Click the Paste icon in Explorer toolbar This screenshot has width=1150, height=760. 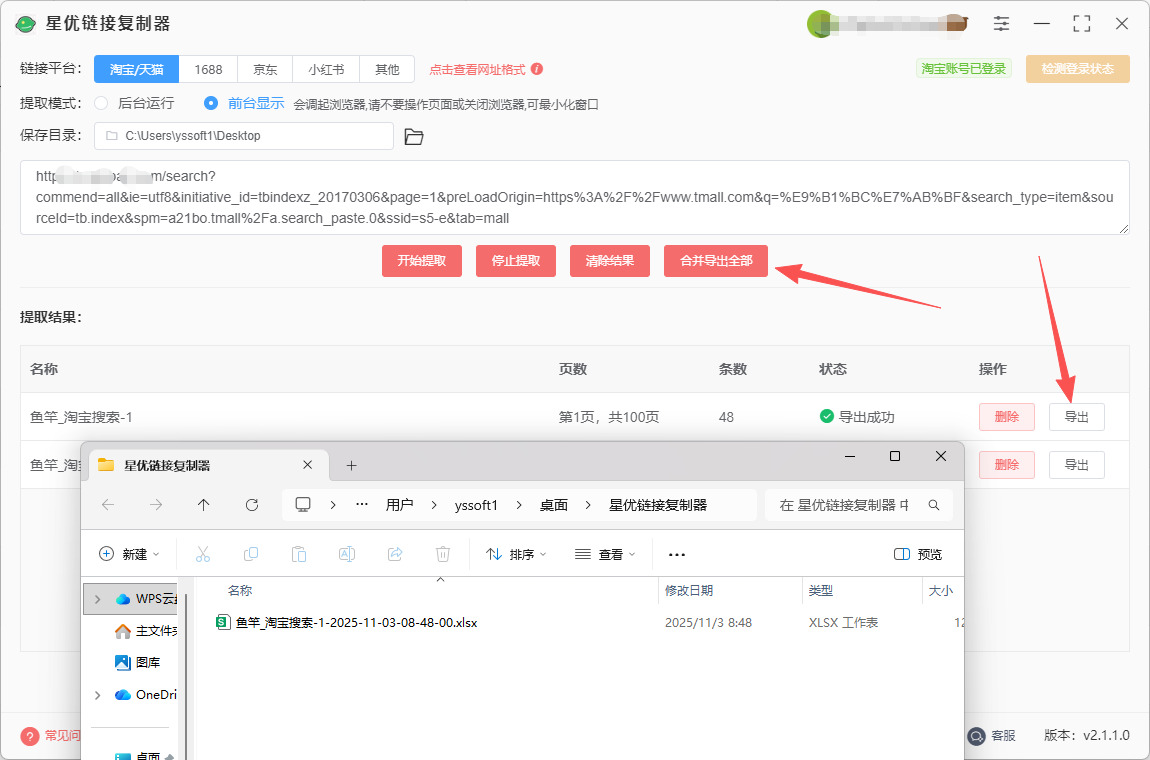click(x=299, y=554)
